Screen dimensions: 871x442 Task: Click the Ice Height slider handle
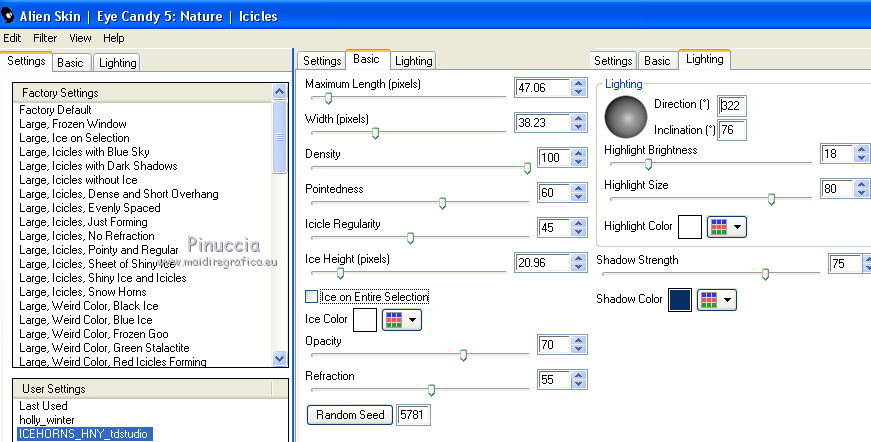point(341,273)
